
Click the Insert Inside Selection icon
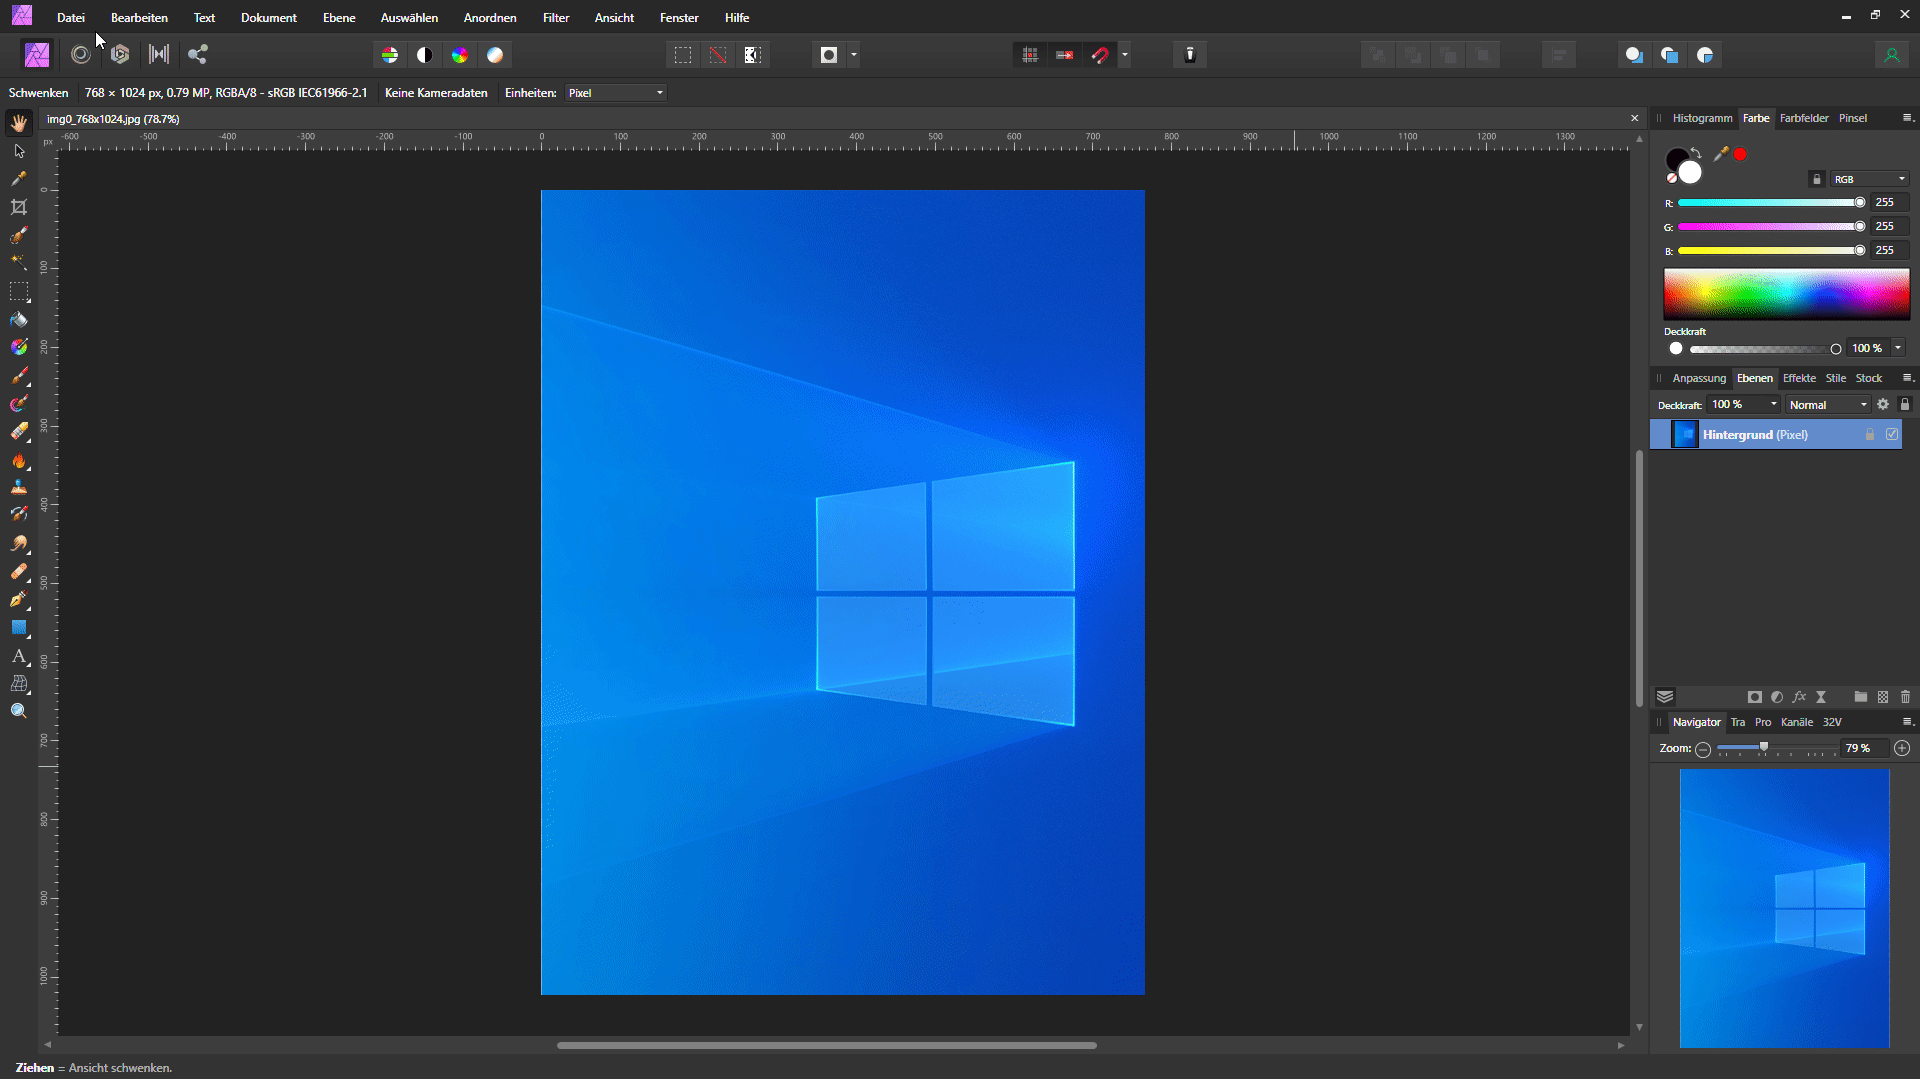(1706, 55)
